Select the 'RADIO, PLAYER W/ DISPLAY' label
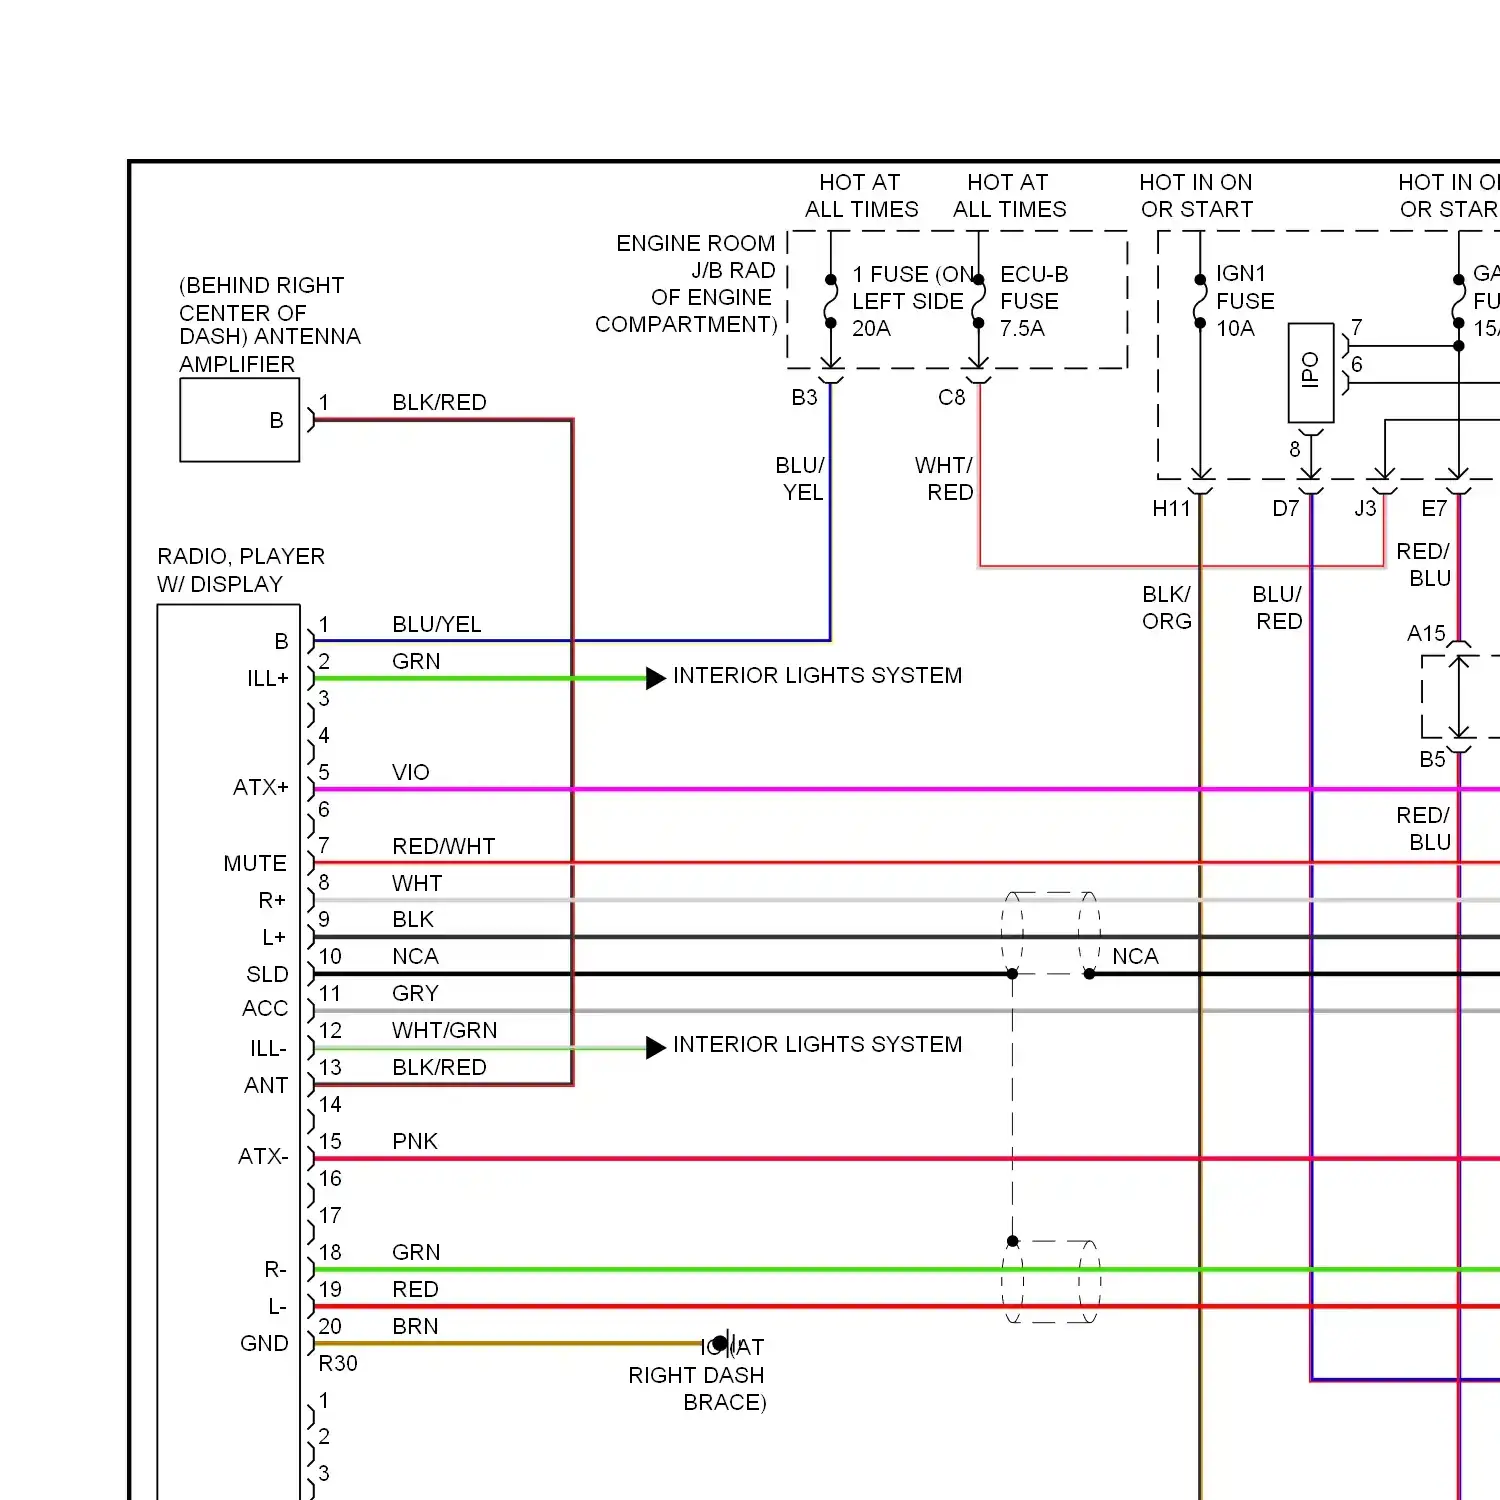Viewport: 1500px width, 1500px height. [x=241, y=570]
